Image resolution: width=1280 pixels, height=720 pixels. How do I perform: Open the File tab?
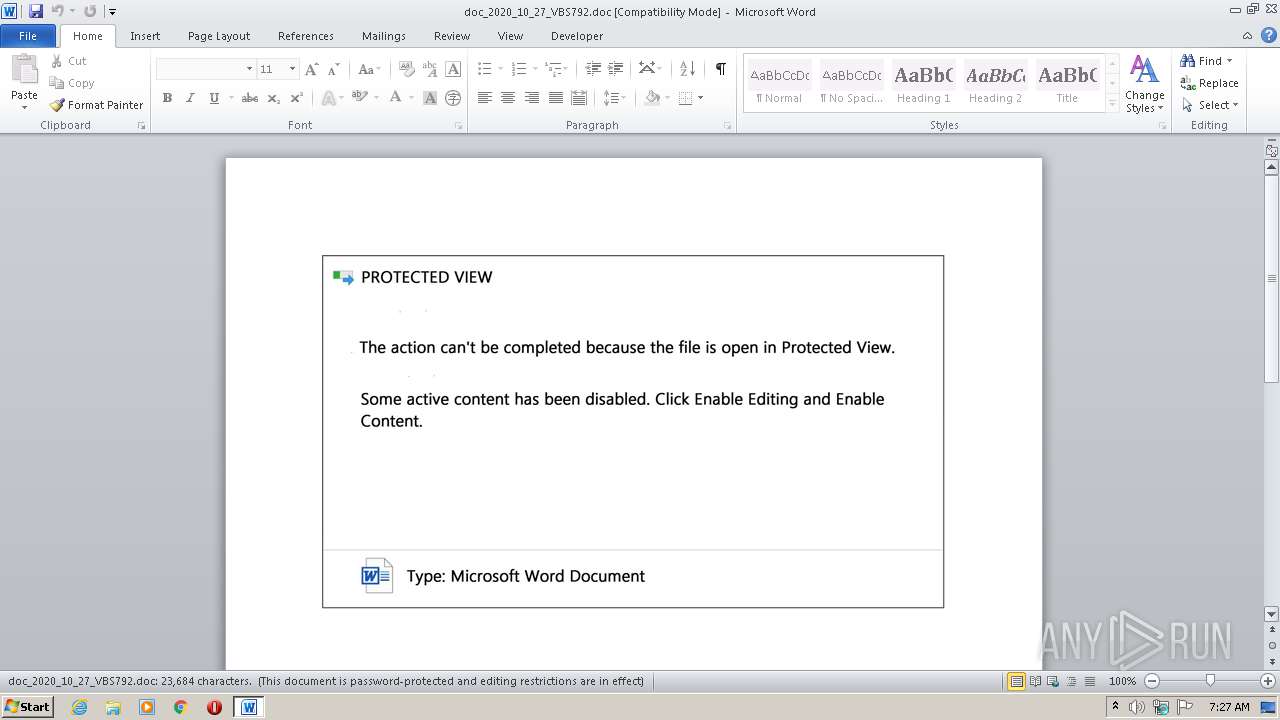28,36
